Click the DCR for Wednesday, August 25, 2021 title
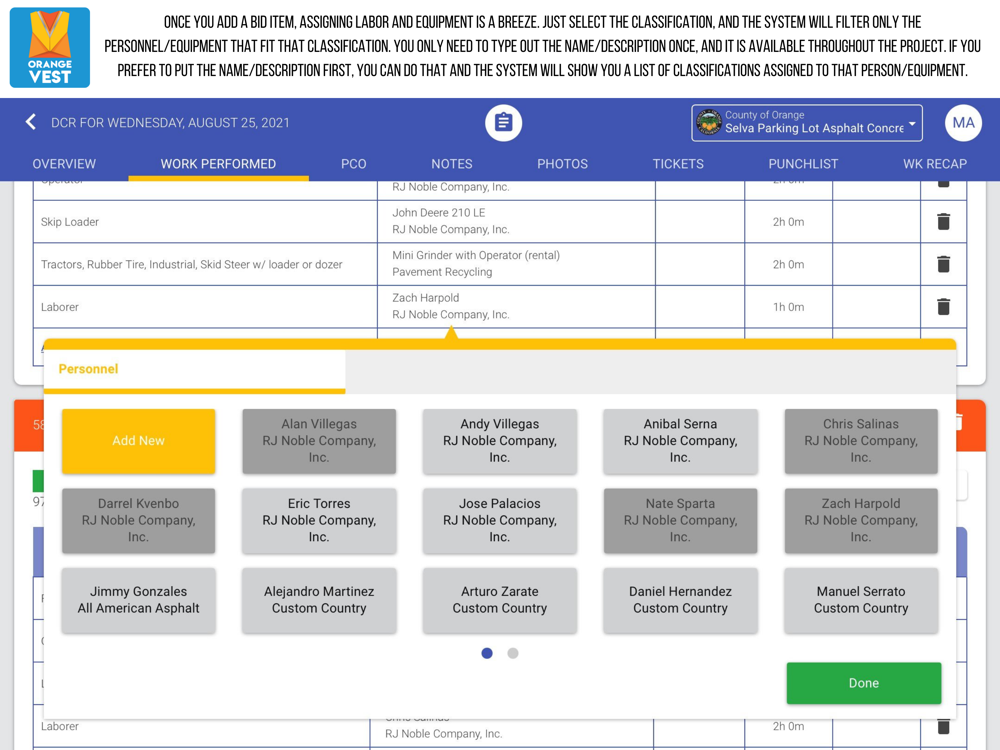This screenshot has width=1000, height=750. (x=170, y=122)
